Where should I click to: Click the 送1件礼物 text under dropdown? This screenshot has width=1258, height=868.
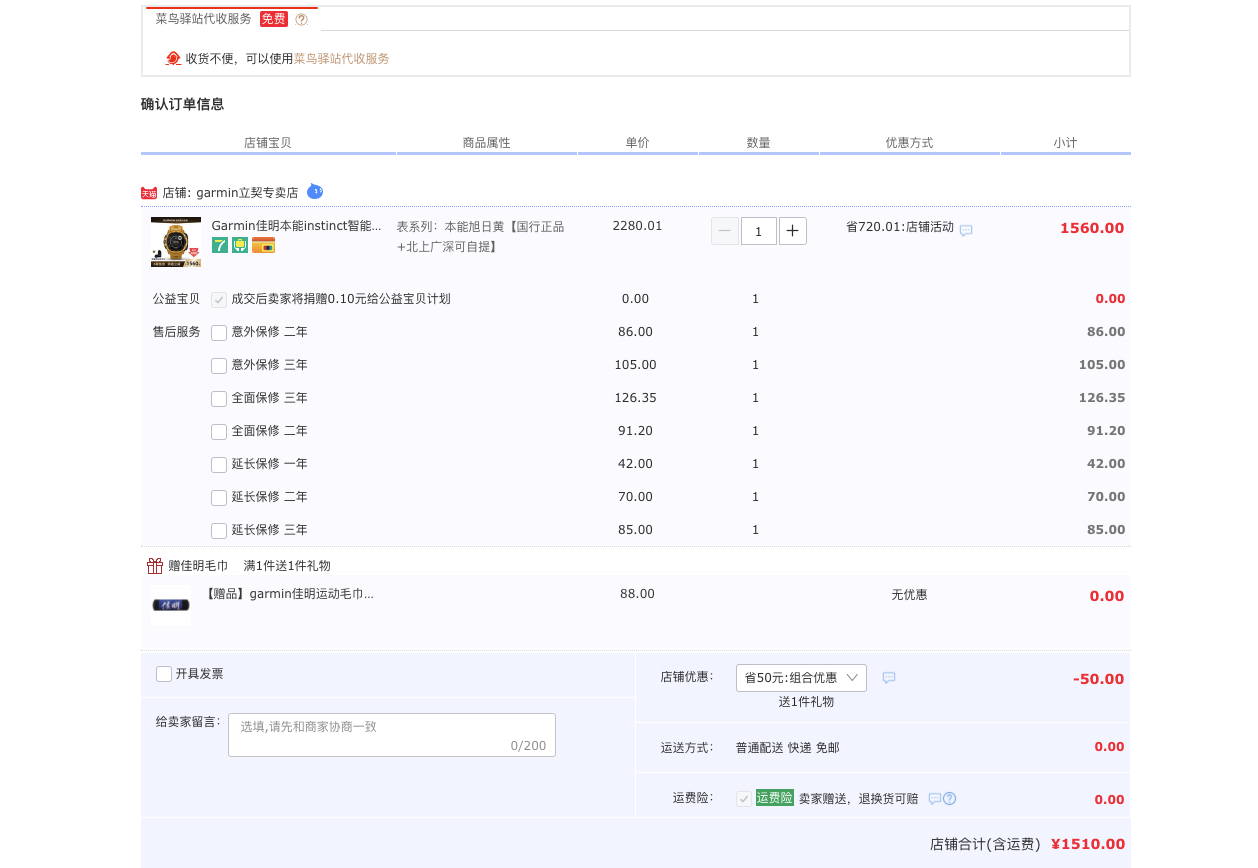806,702
